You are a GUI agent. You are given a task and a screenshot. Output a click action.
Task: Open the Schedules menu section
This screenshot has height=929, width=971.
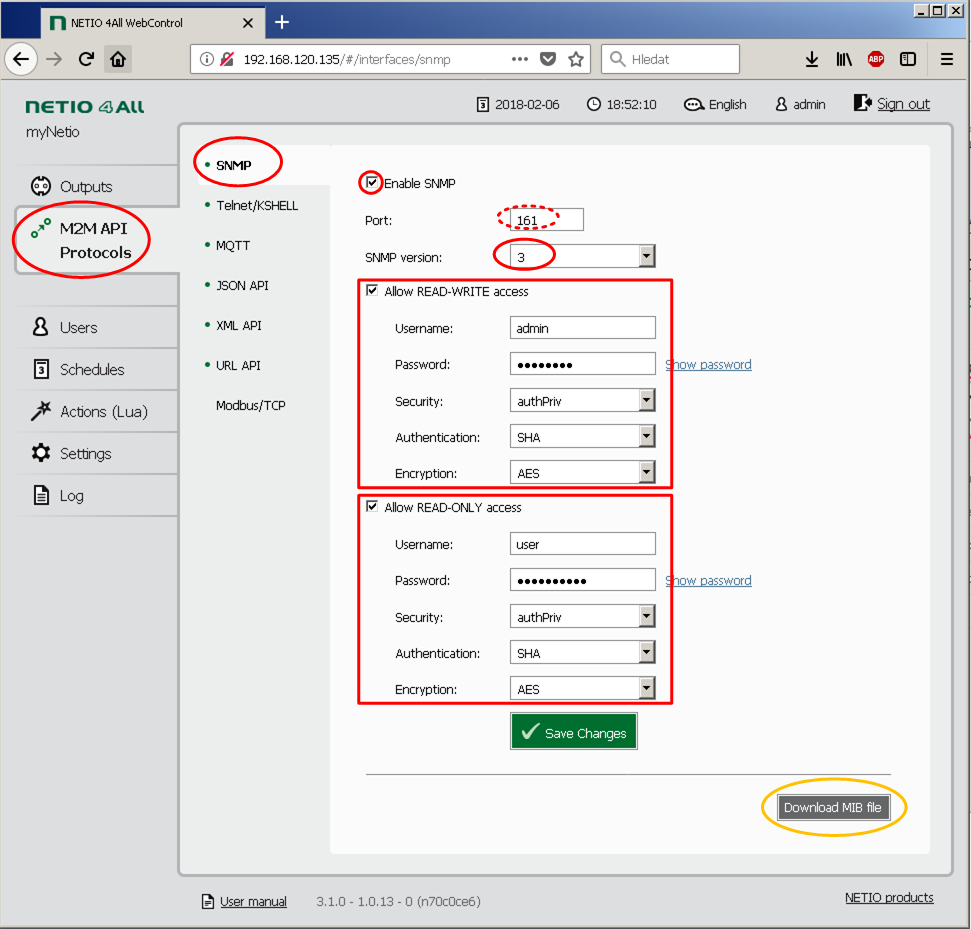point(92,369)
